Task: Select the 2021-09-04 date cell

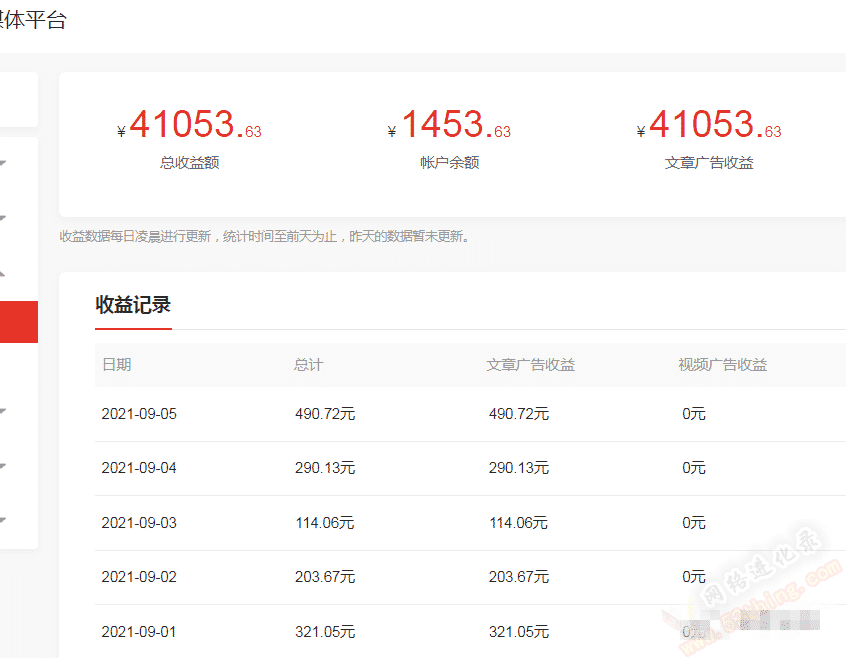Action: (x=139, y=468)
